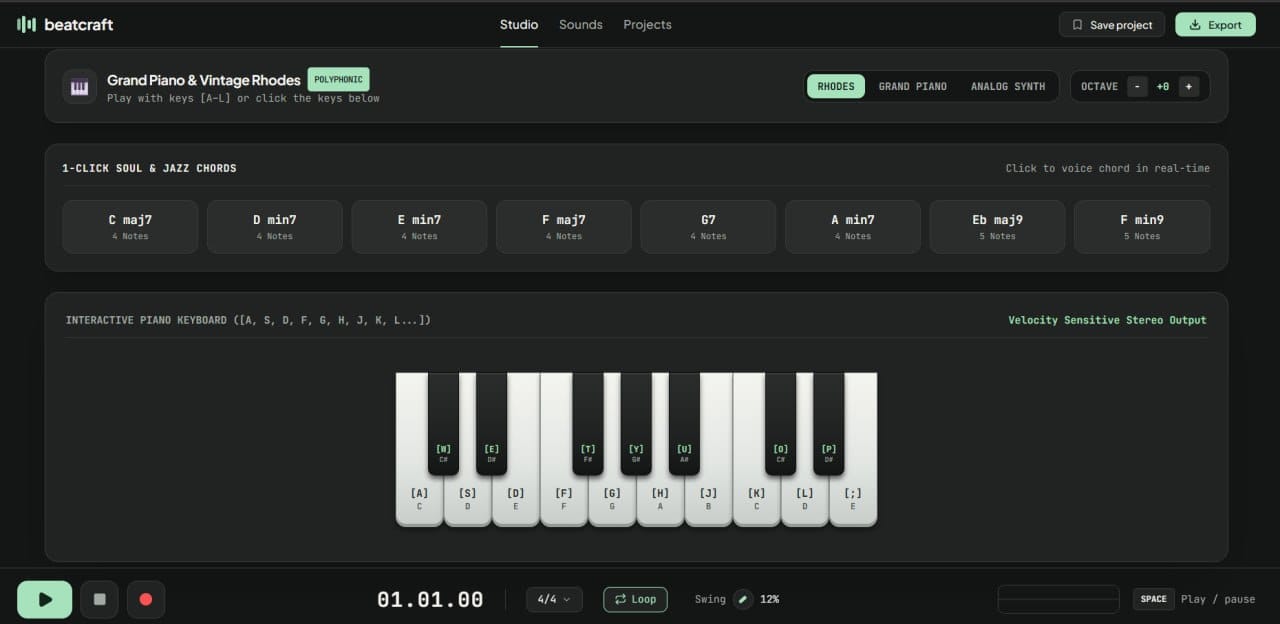The height and width of the screenshot is (624, 1280).
Task: Open the Sounds tab
Action: tap(581, 24)
